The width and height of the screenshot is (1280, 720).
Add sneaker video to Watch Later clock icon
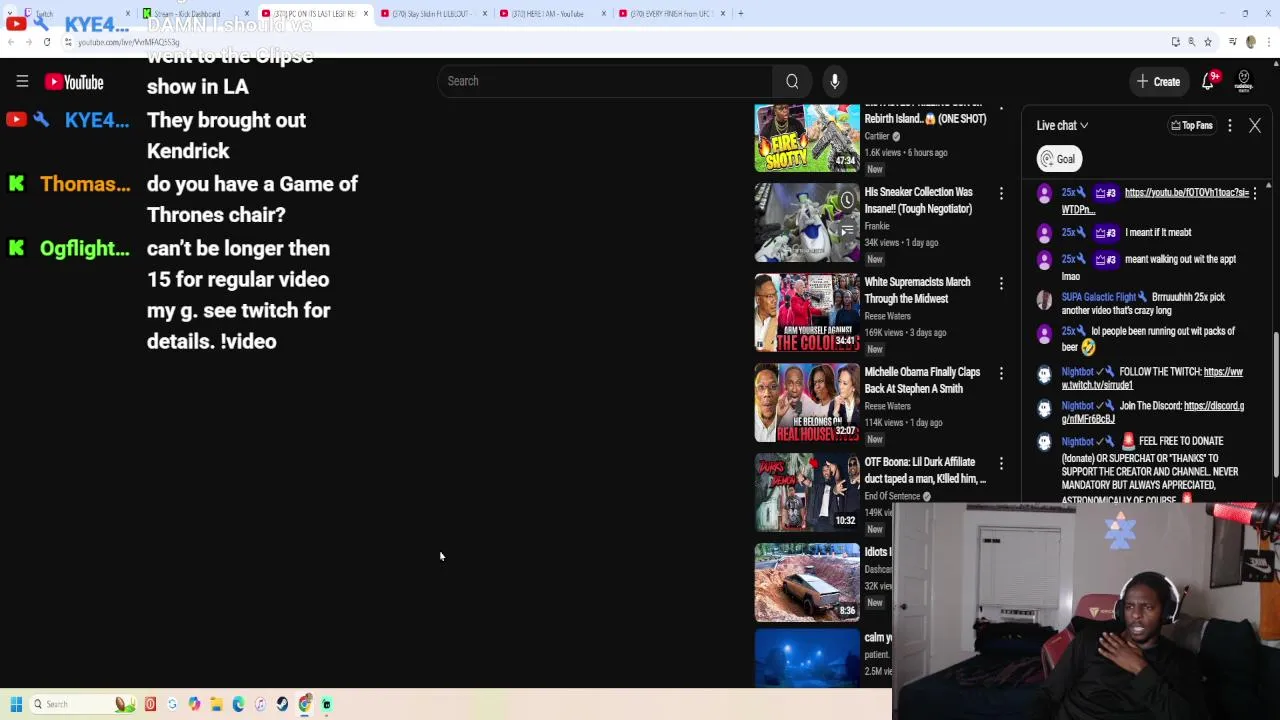coord(847,200)
